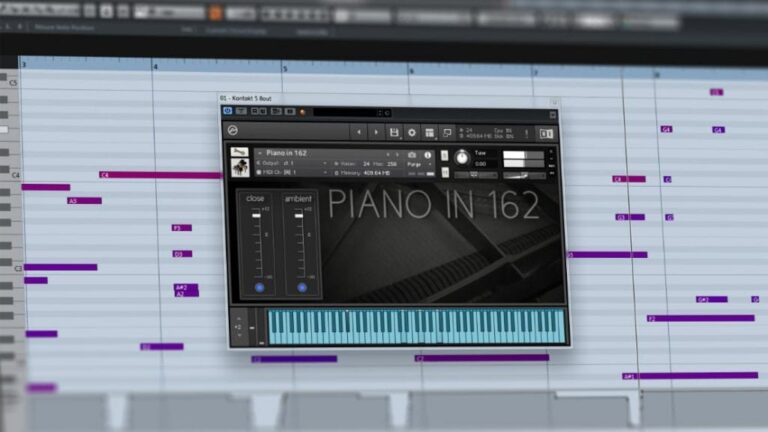Image resolution: width=768 pixels, height=432 pixels.
Task: Go to next preset with right arrow
Action: pyautogui.click(x=376, y=132)
